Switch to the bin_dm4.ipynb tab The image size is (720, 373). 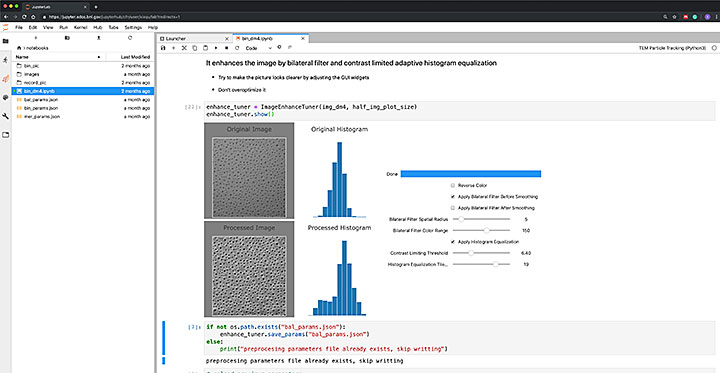(270, 39)
